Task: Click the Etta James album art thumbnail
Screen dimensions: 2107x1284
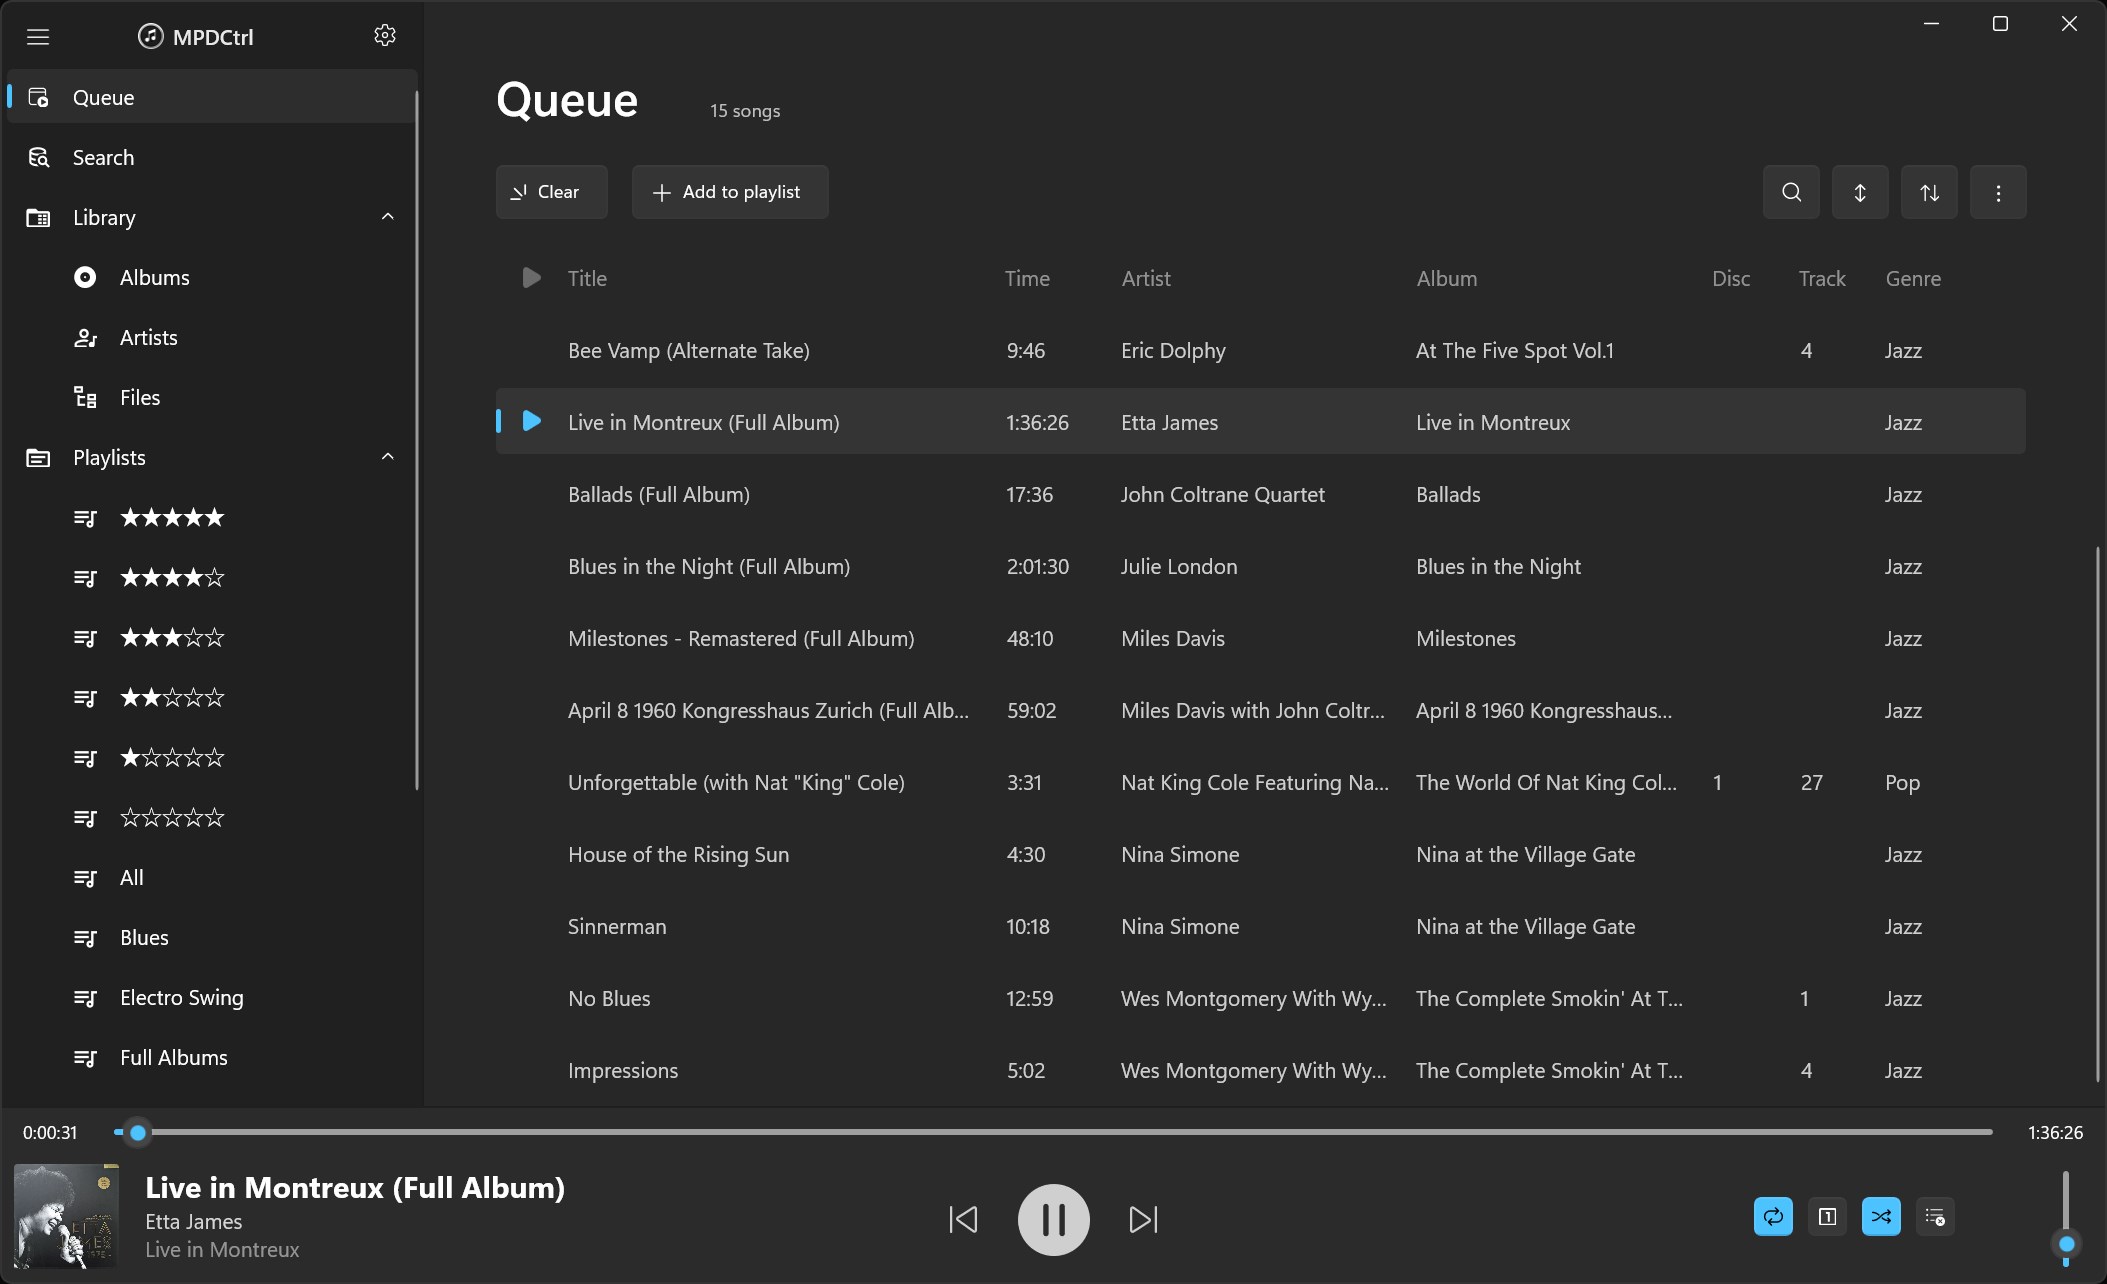Action: click(x=66, y=1215)
